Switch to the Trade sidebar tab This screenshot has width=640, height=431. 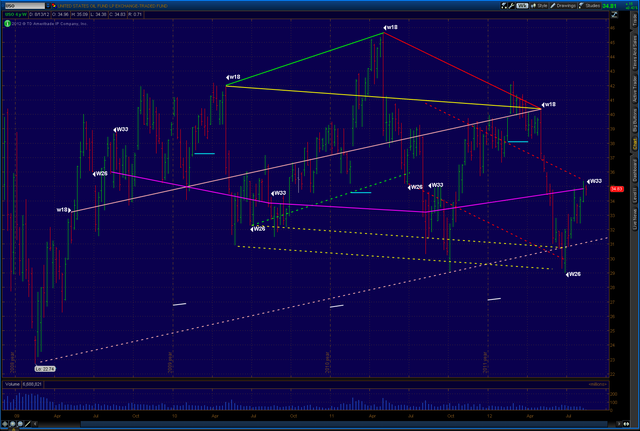pos(635,20)
